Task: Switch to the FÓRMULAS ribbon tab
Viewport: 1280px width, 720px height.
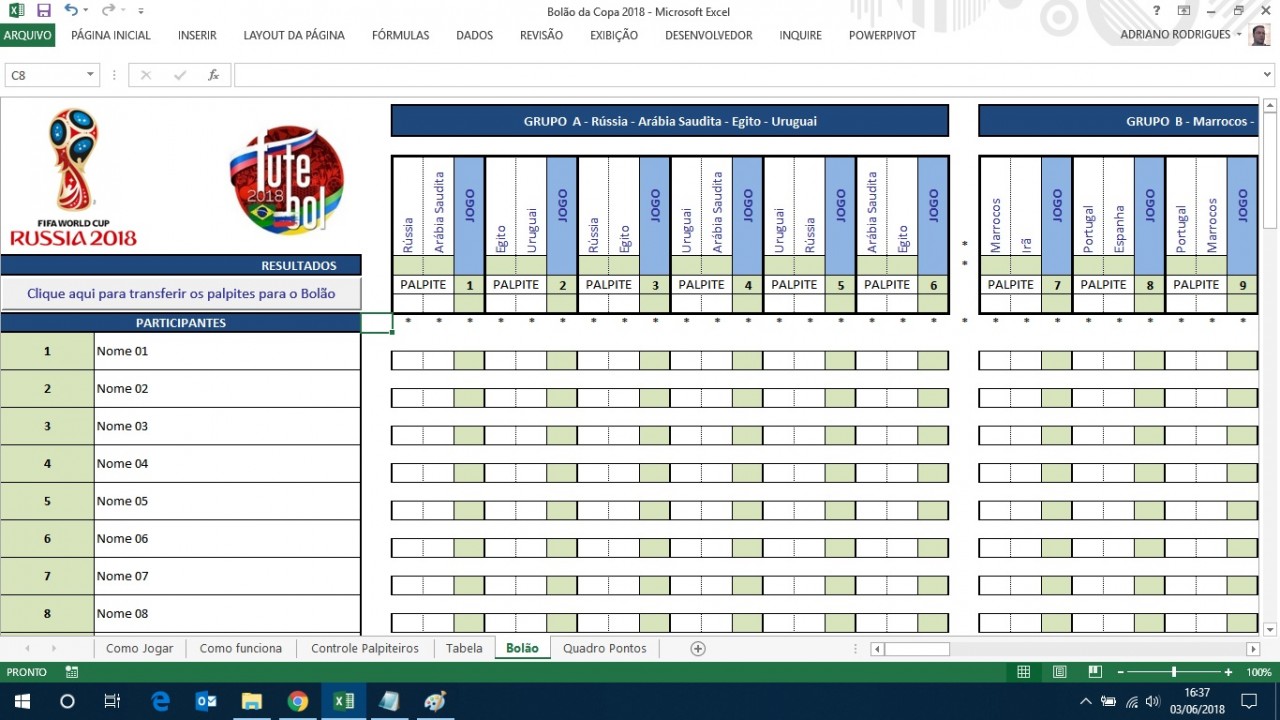Action: pyautogui.click(x=400, y=35)
